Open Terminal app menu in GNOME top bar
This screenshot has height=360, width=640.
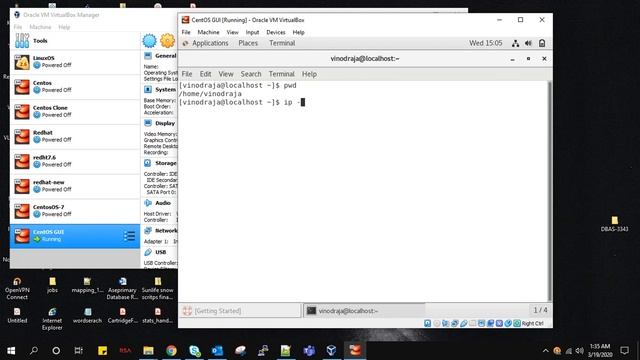[282, 43]
